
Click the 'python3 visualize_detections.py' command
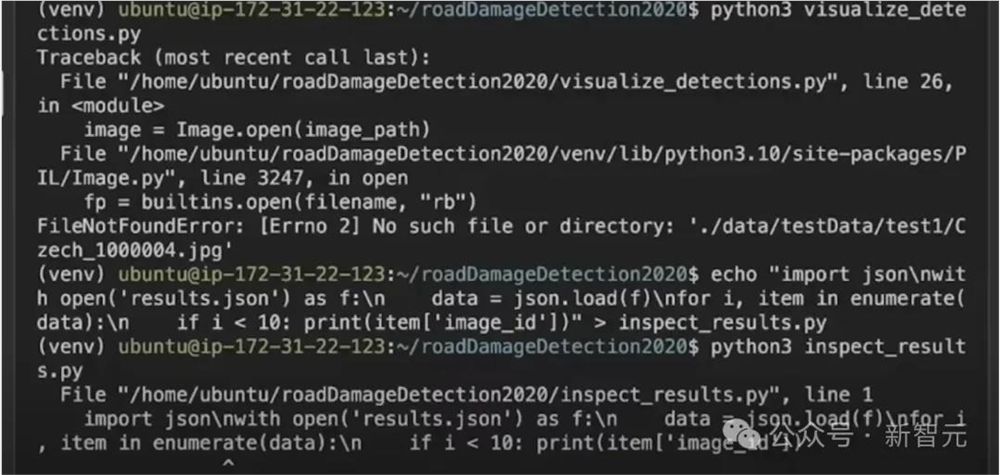[838, 11]
